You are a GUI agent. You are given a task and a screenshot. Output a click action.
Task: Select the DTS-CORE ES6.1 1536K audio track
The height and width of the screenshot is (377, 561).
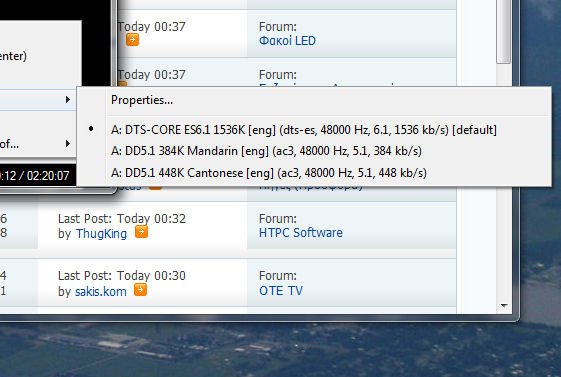303,129
